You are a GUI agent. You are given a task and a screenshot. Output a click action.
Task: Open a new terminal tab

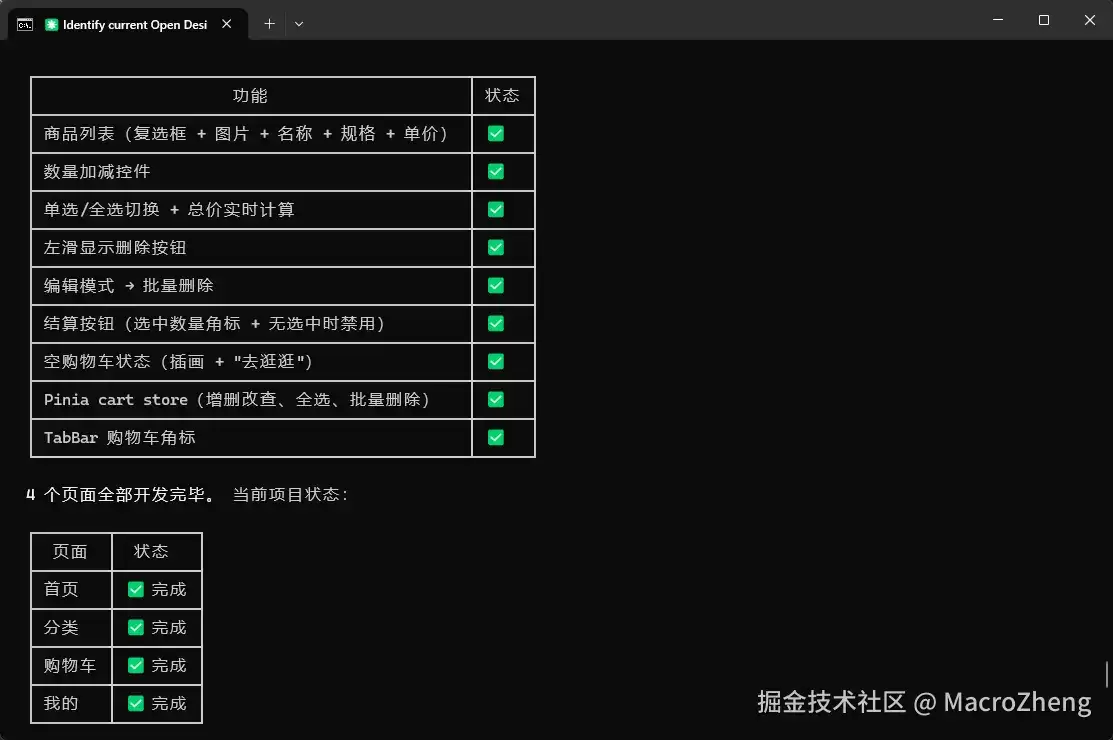(x=269, y=24)
